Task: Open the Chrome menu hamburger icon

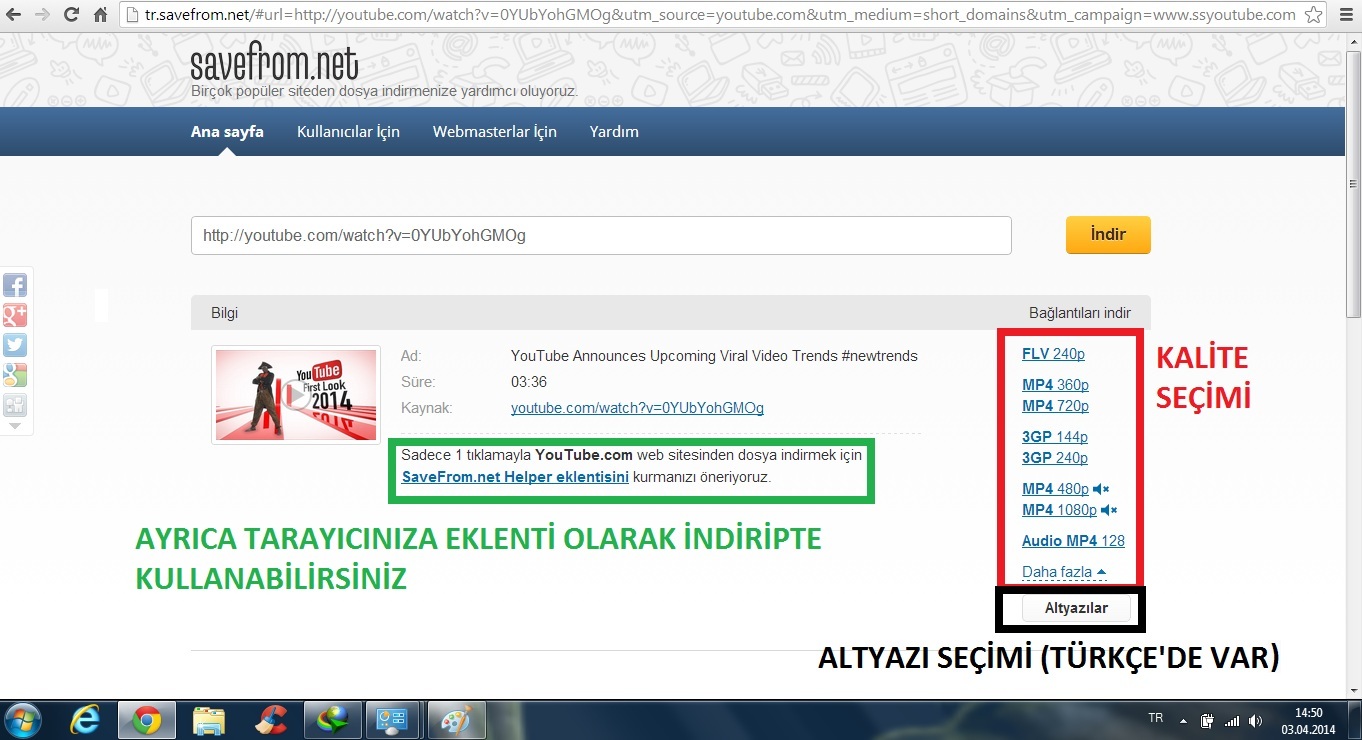Action: pos(1345,16)
